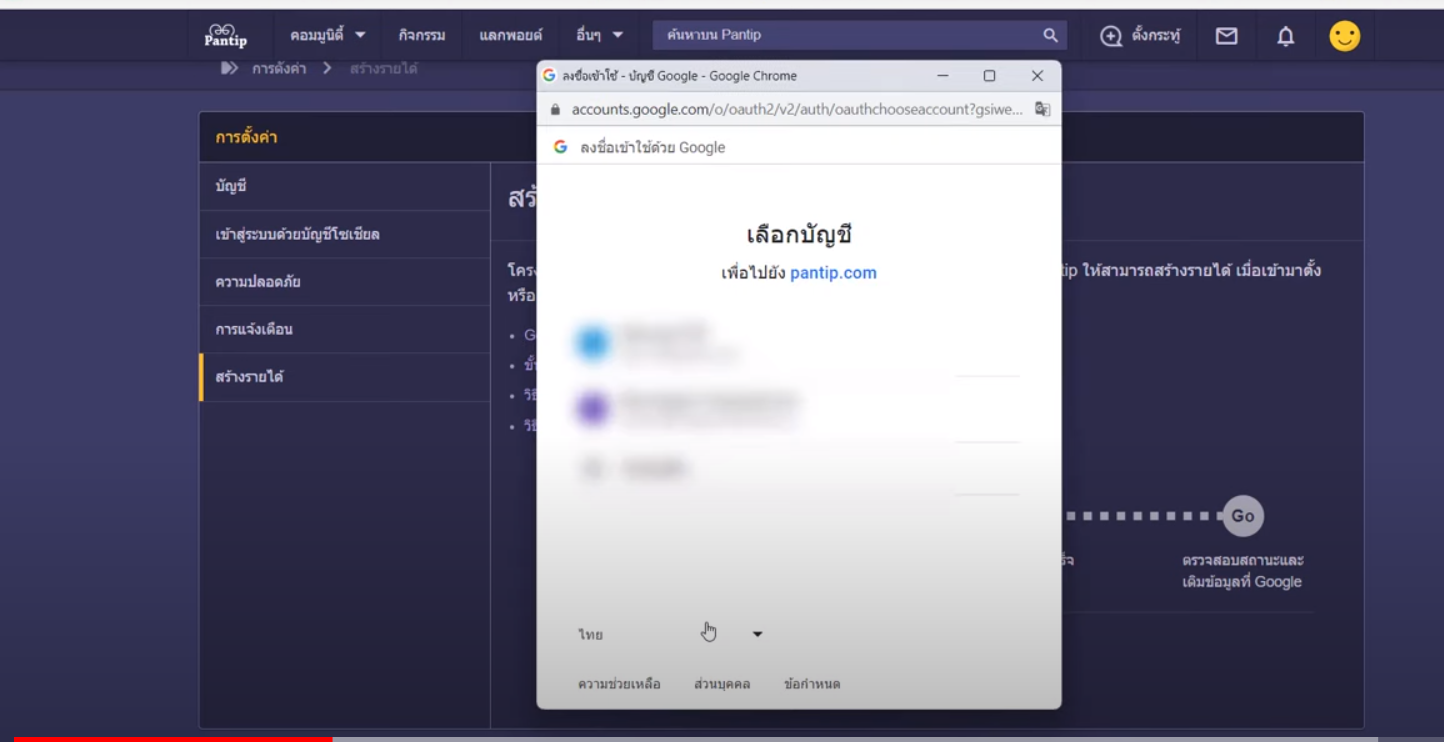Click the Pantip logo
The height and width of the screenshot is (742, 1444).
pos(226,36)
